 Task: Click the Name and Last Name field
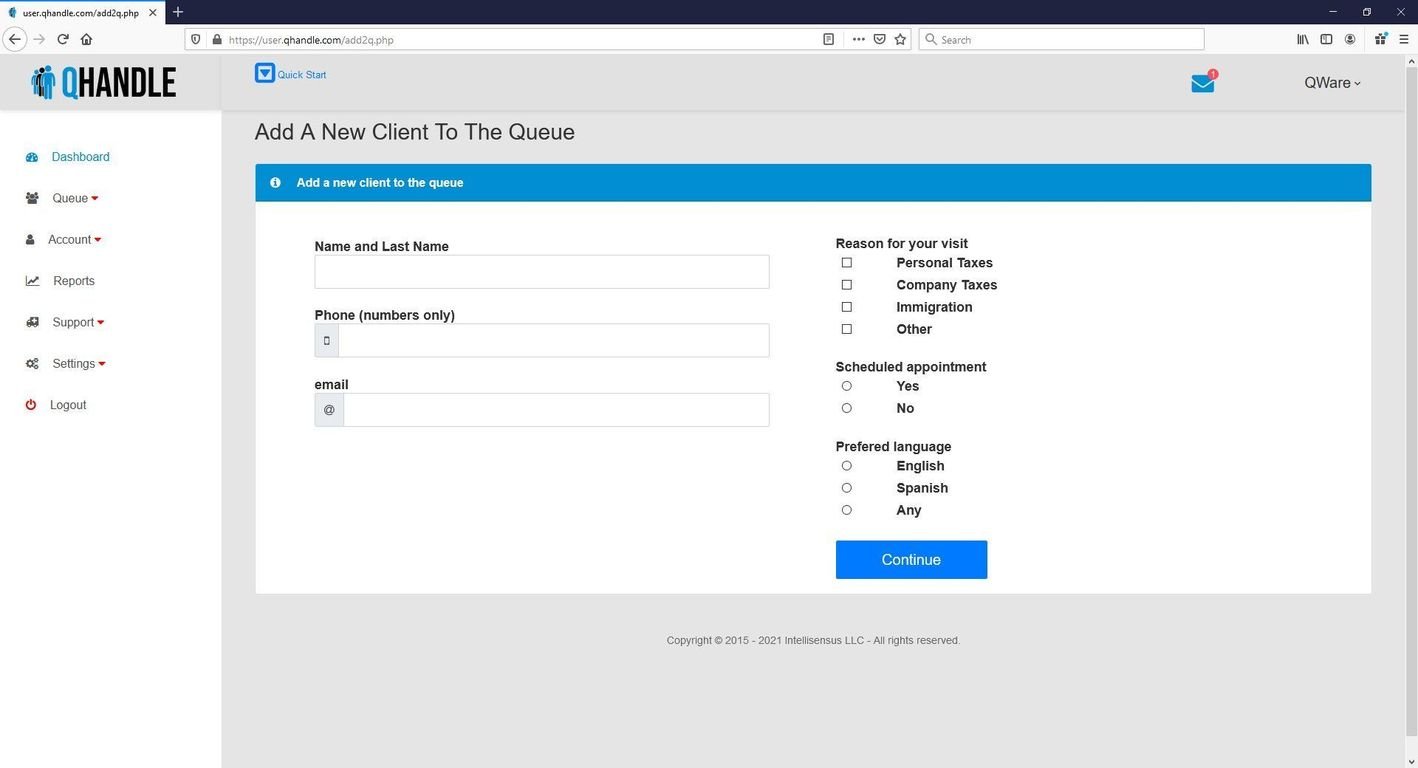541,272
